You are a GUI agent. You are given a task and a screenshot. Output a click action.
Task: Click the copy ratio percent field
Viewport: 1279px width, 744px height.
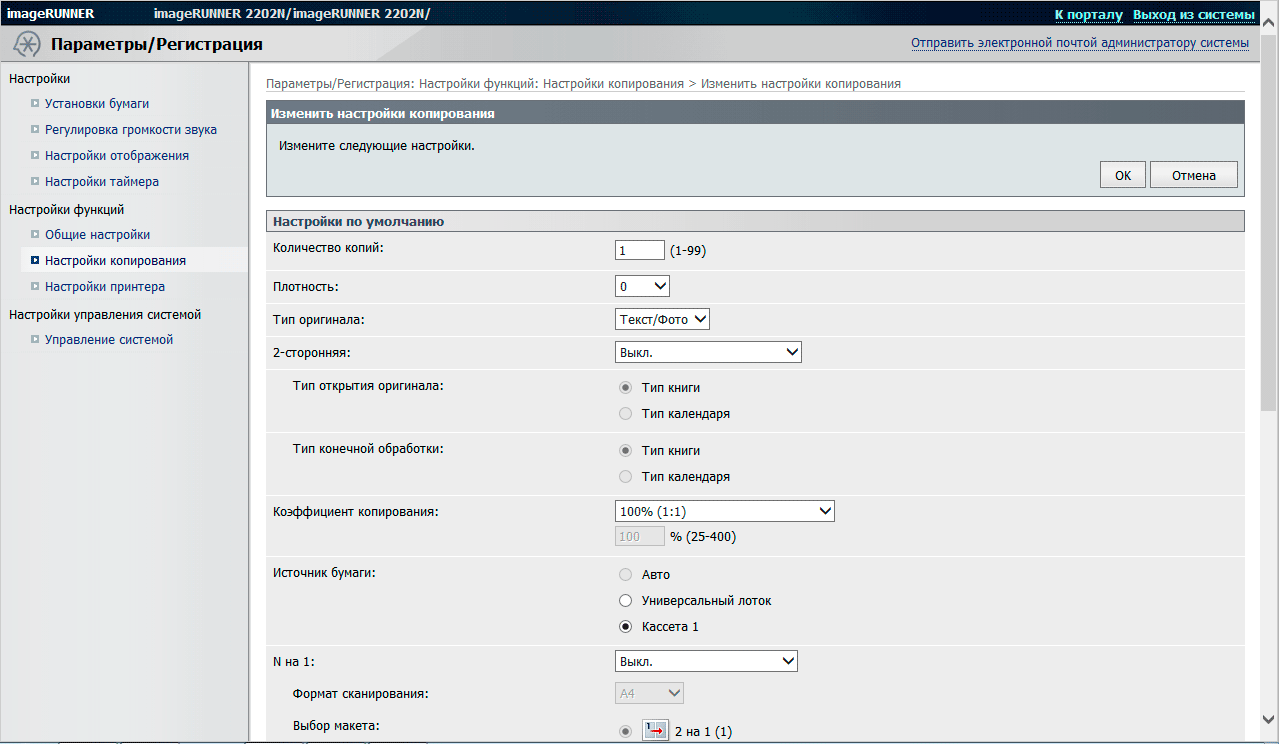[640, 537]
